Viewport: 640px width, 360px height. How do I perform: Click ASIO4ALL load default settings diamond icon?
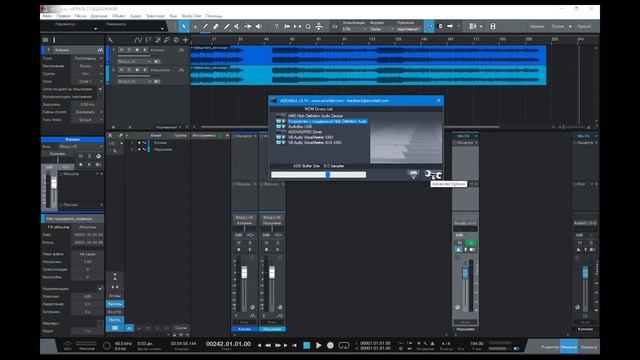[x=413, y=175]
